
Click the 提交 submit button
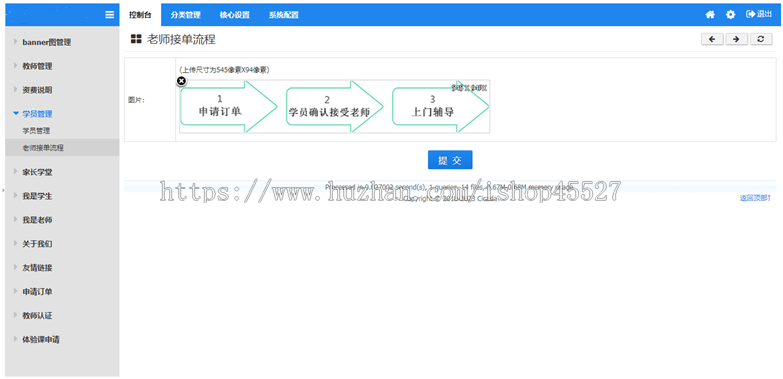click(x=450, y=160)
